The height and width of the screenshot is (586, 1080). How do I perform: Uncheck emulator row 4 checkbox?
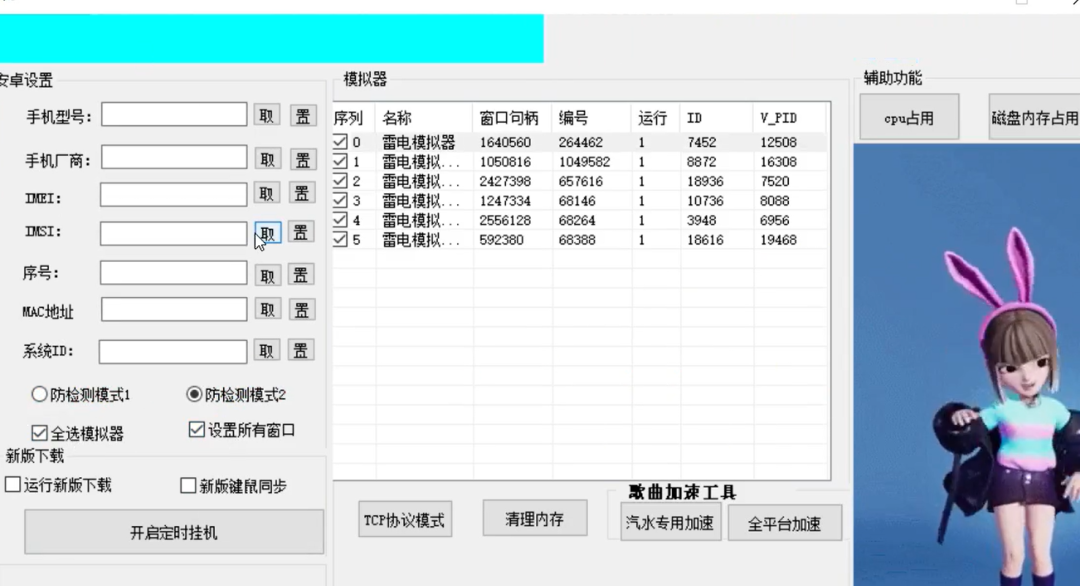tap(340, 220)
